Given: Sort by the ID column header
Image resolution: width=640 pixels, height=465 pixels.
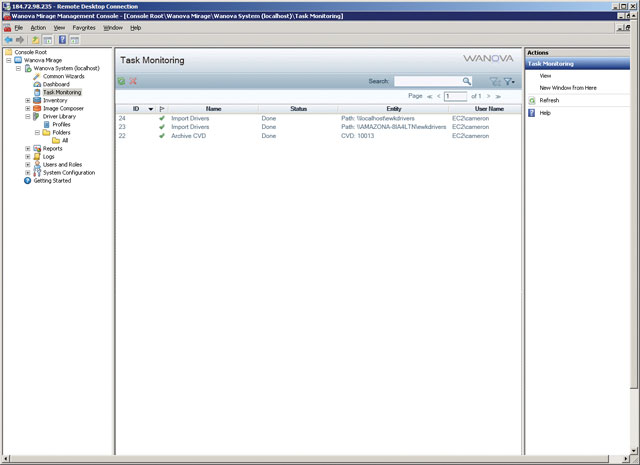Looking at the screenshot, I should point(136,109).
